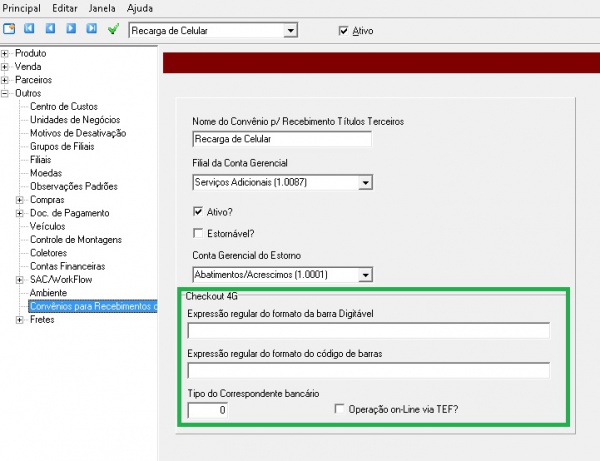Image resolution: width=600 pixels, height=461 pixels.
Task: Open the Recarga de Celular record dropdown
Action: click(x=291, y=31)
